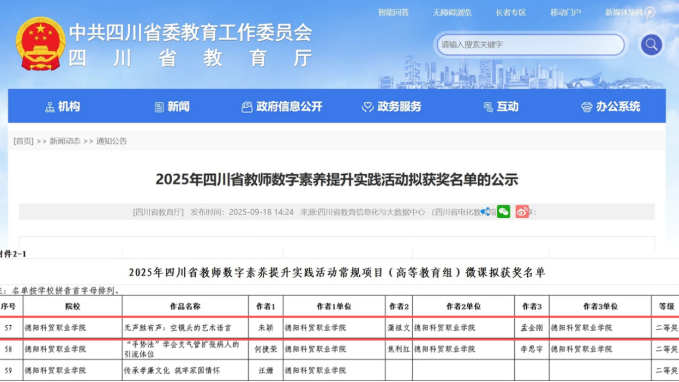Focus the keyword search input field

[x=530, y=45]
